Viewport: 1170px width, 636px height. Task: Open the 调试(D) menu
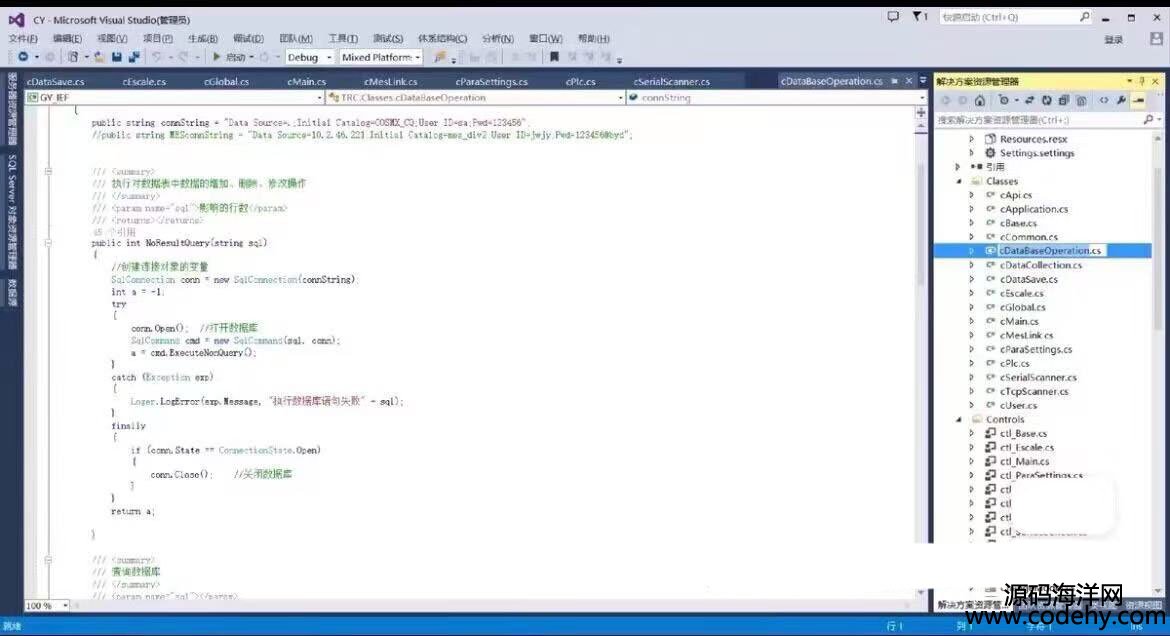(248, 38)
